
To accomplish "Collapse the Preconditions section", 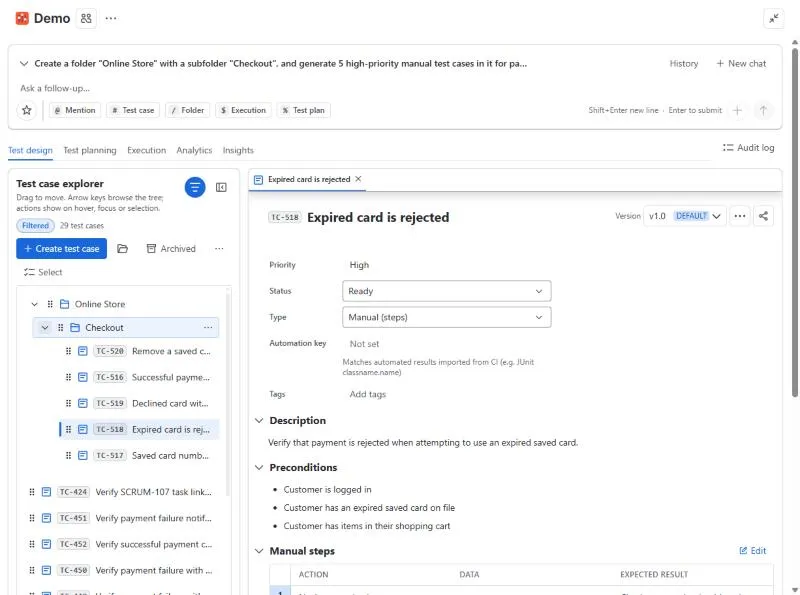I will 259,467.
